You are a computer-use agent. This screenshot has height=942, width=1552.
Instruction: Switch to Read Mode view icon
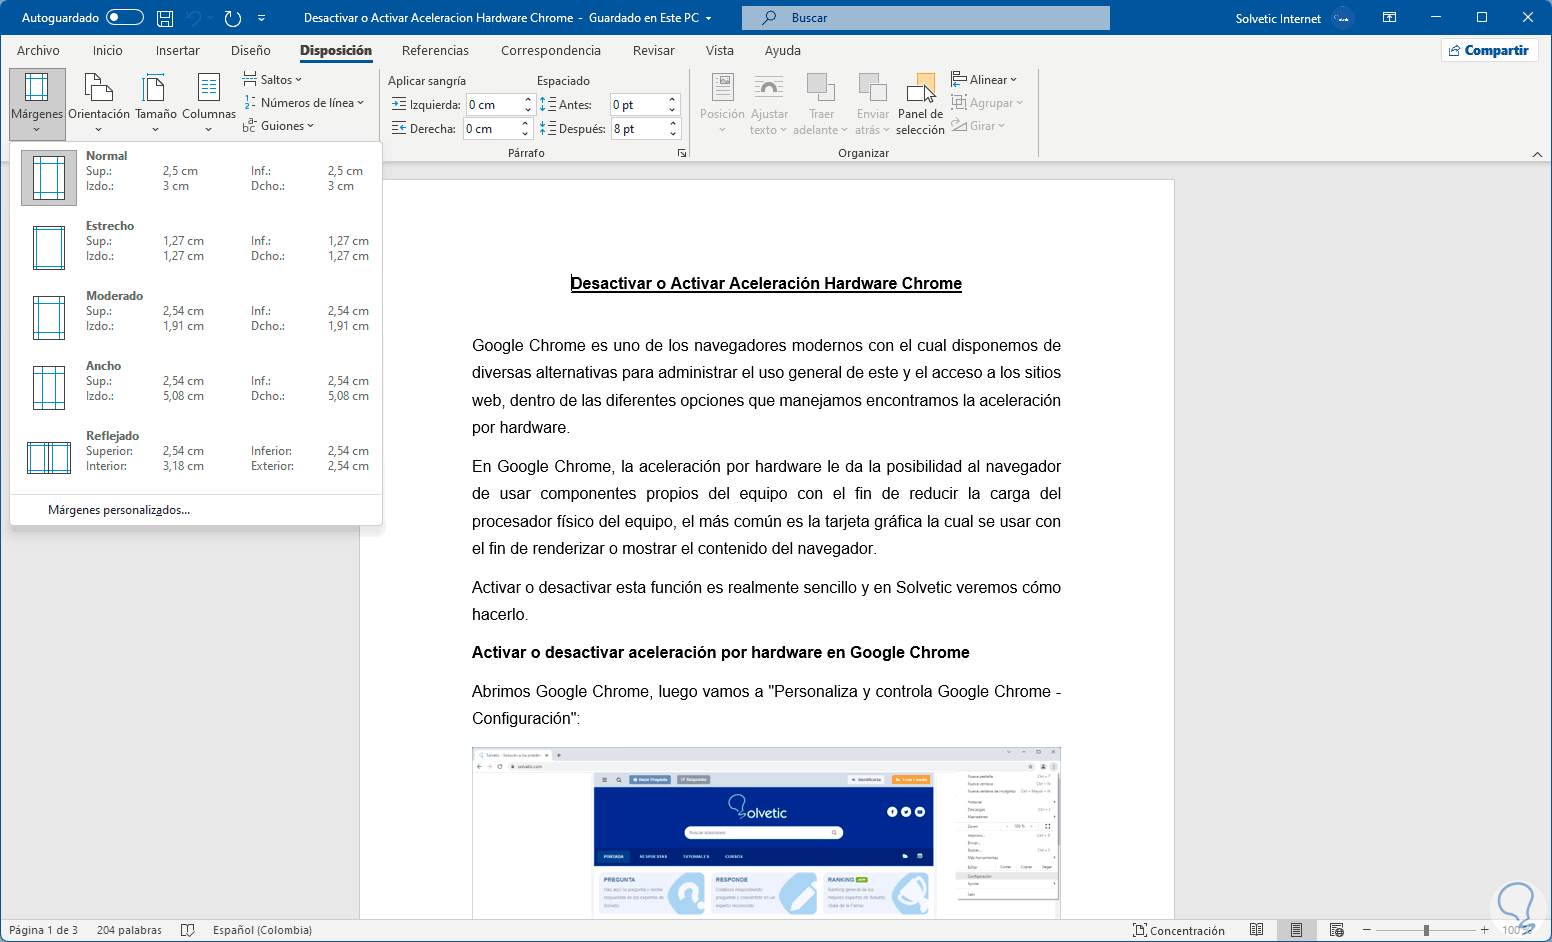pos(1257,931)
